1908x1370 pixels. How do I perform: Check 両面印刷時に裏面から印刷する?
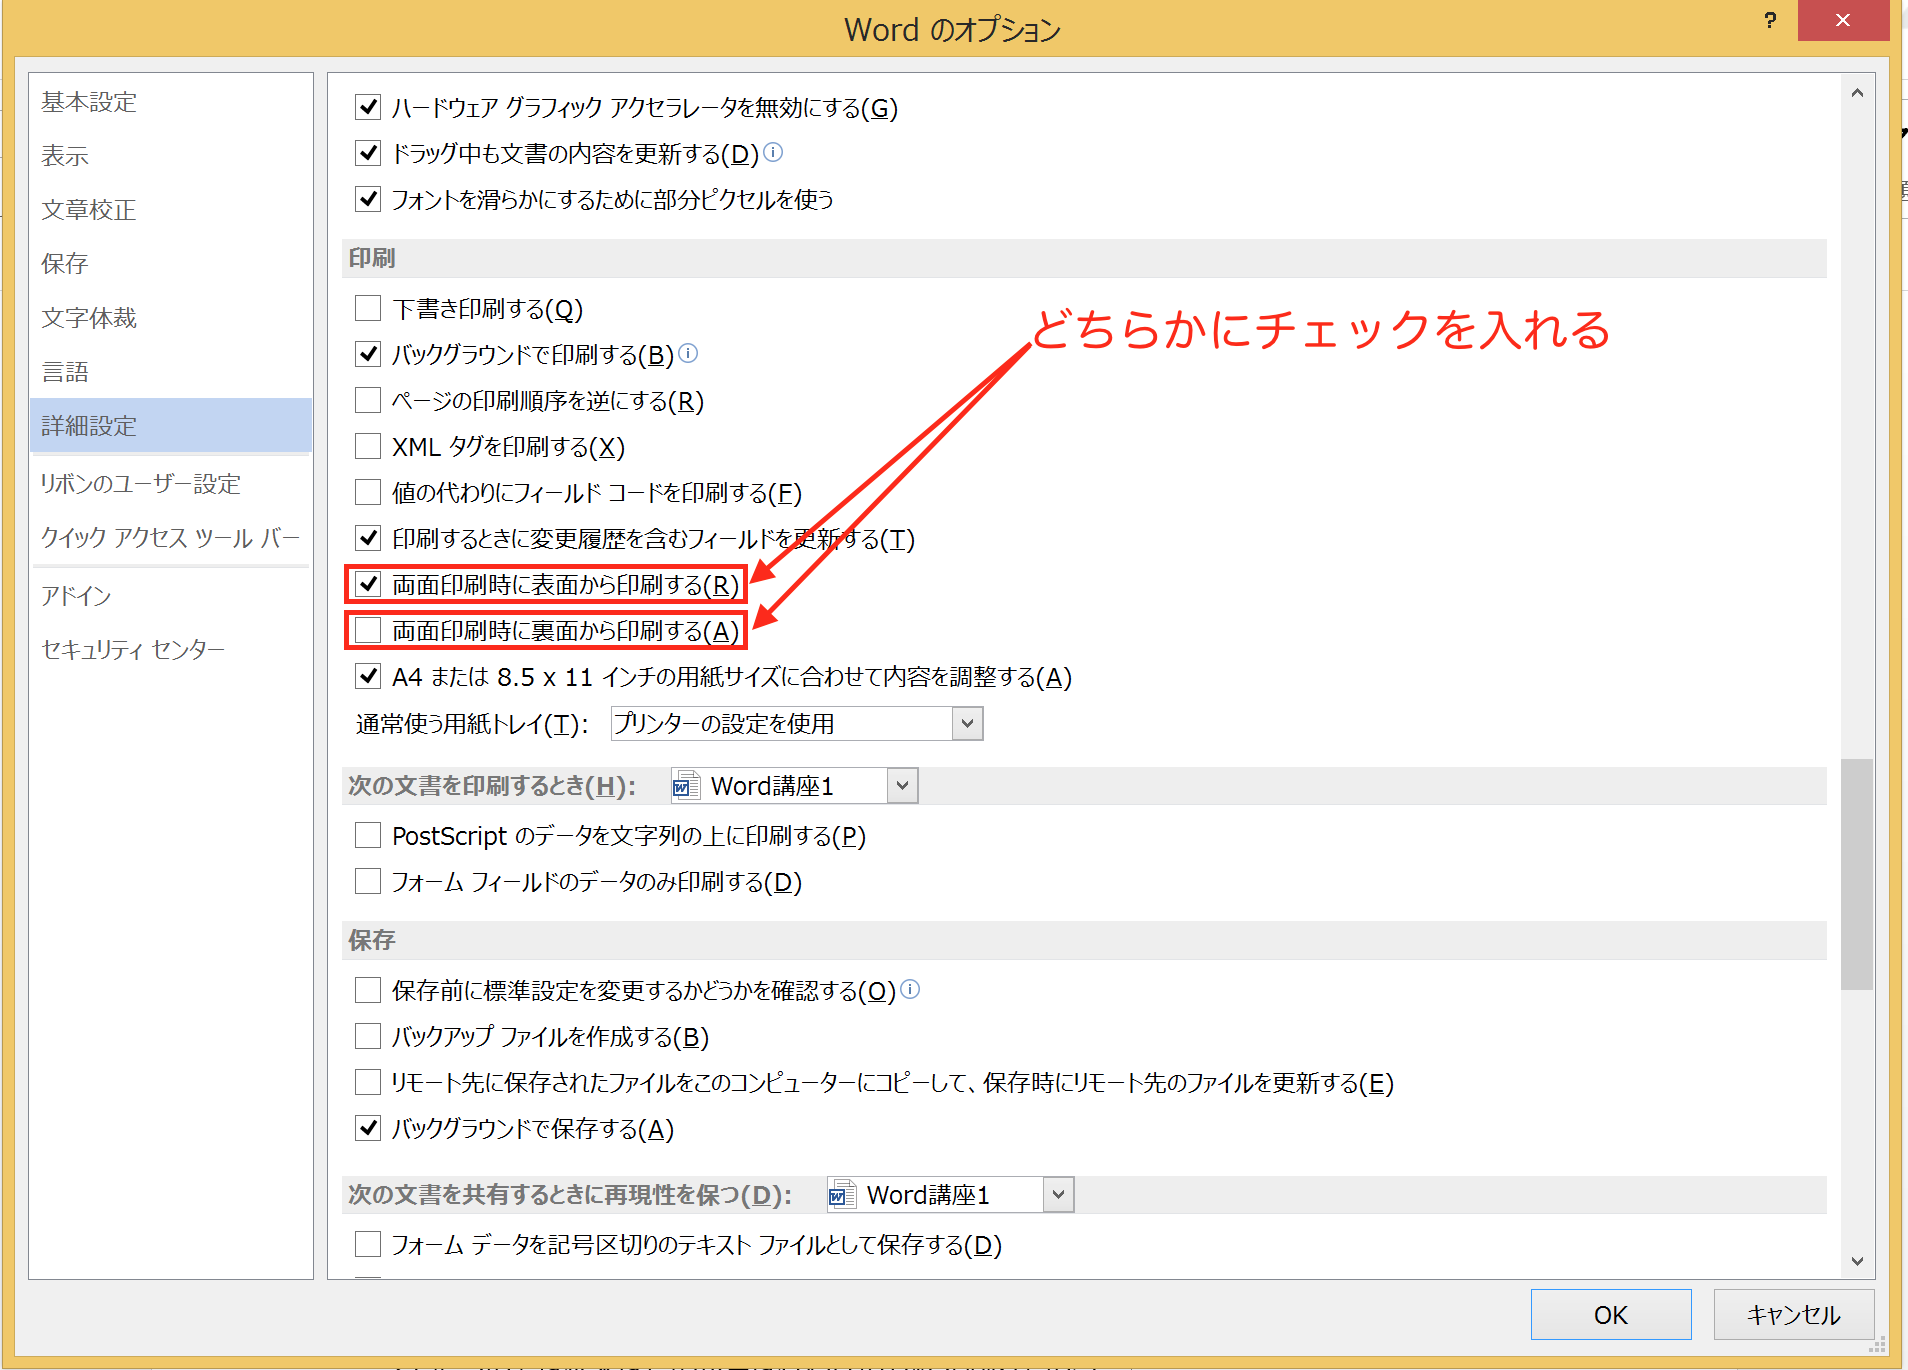(368, 629)
